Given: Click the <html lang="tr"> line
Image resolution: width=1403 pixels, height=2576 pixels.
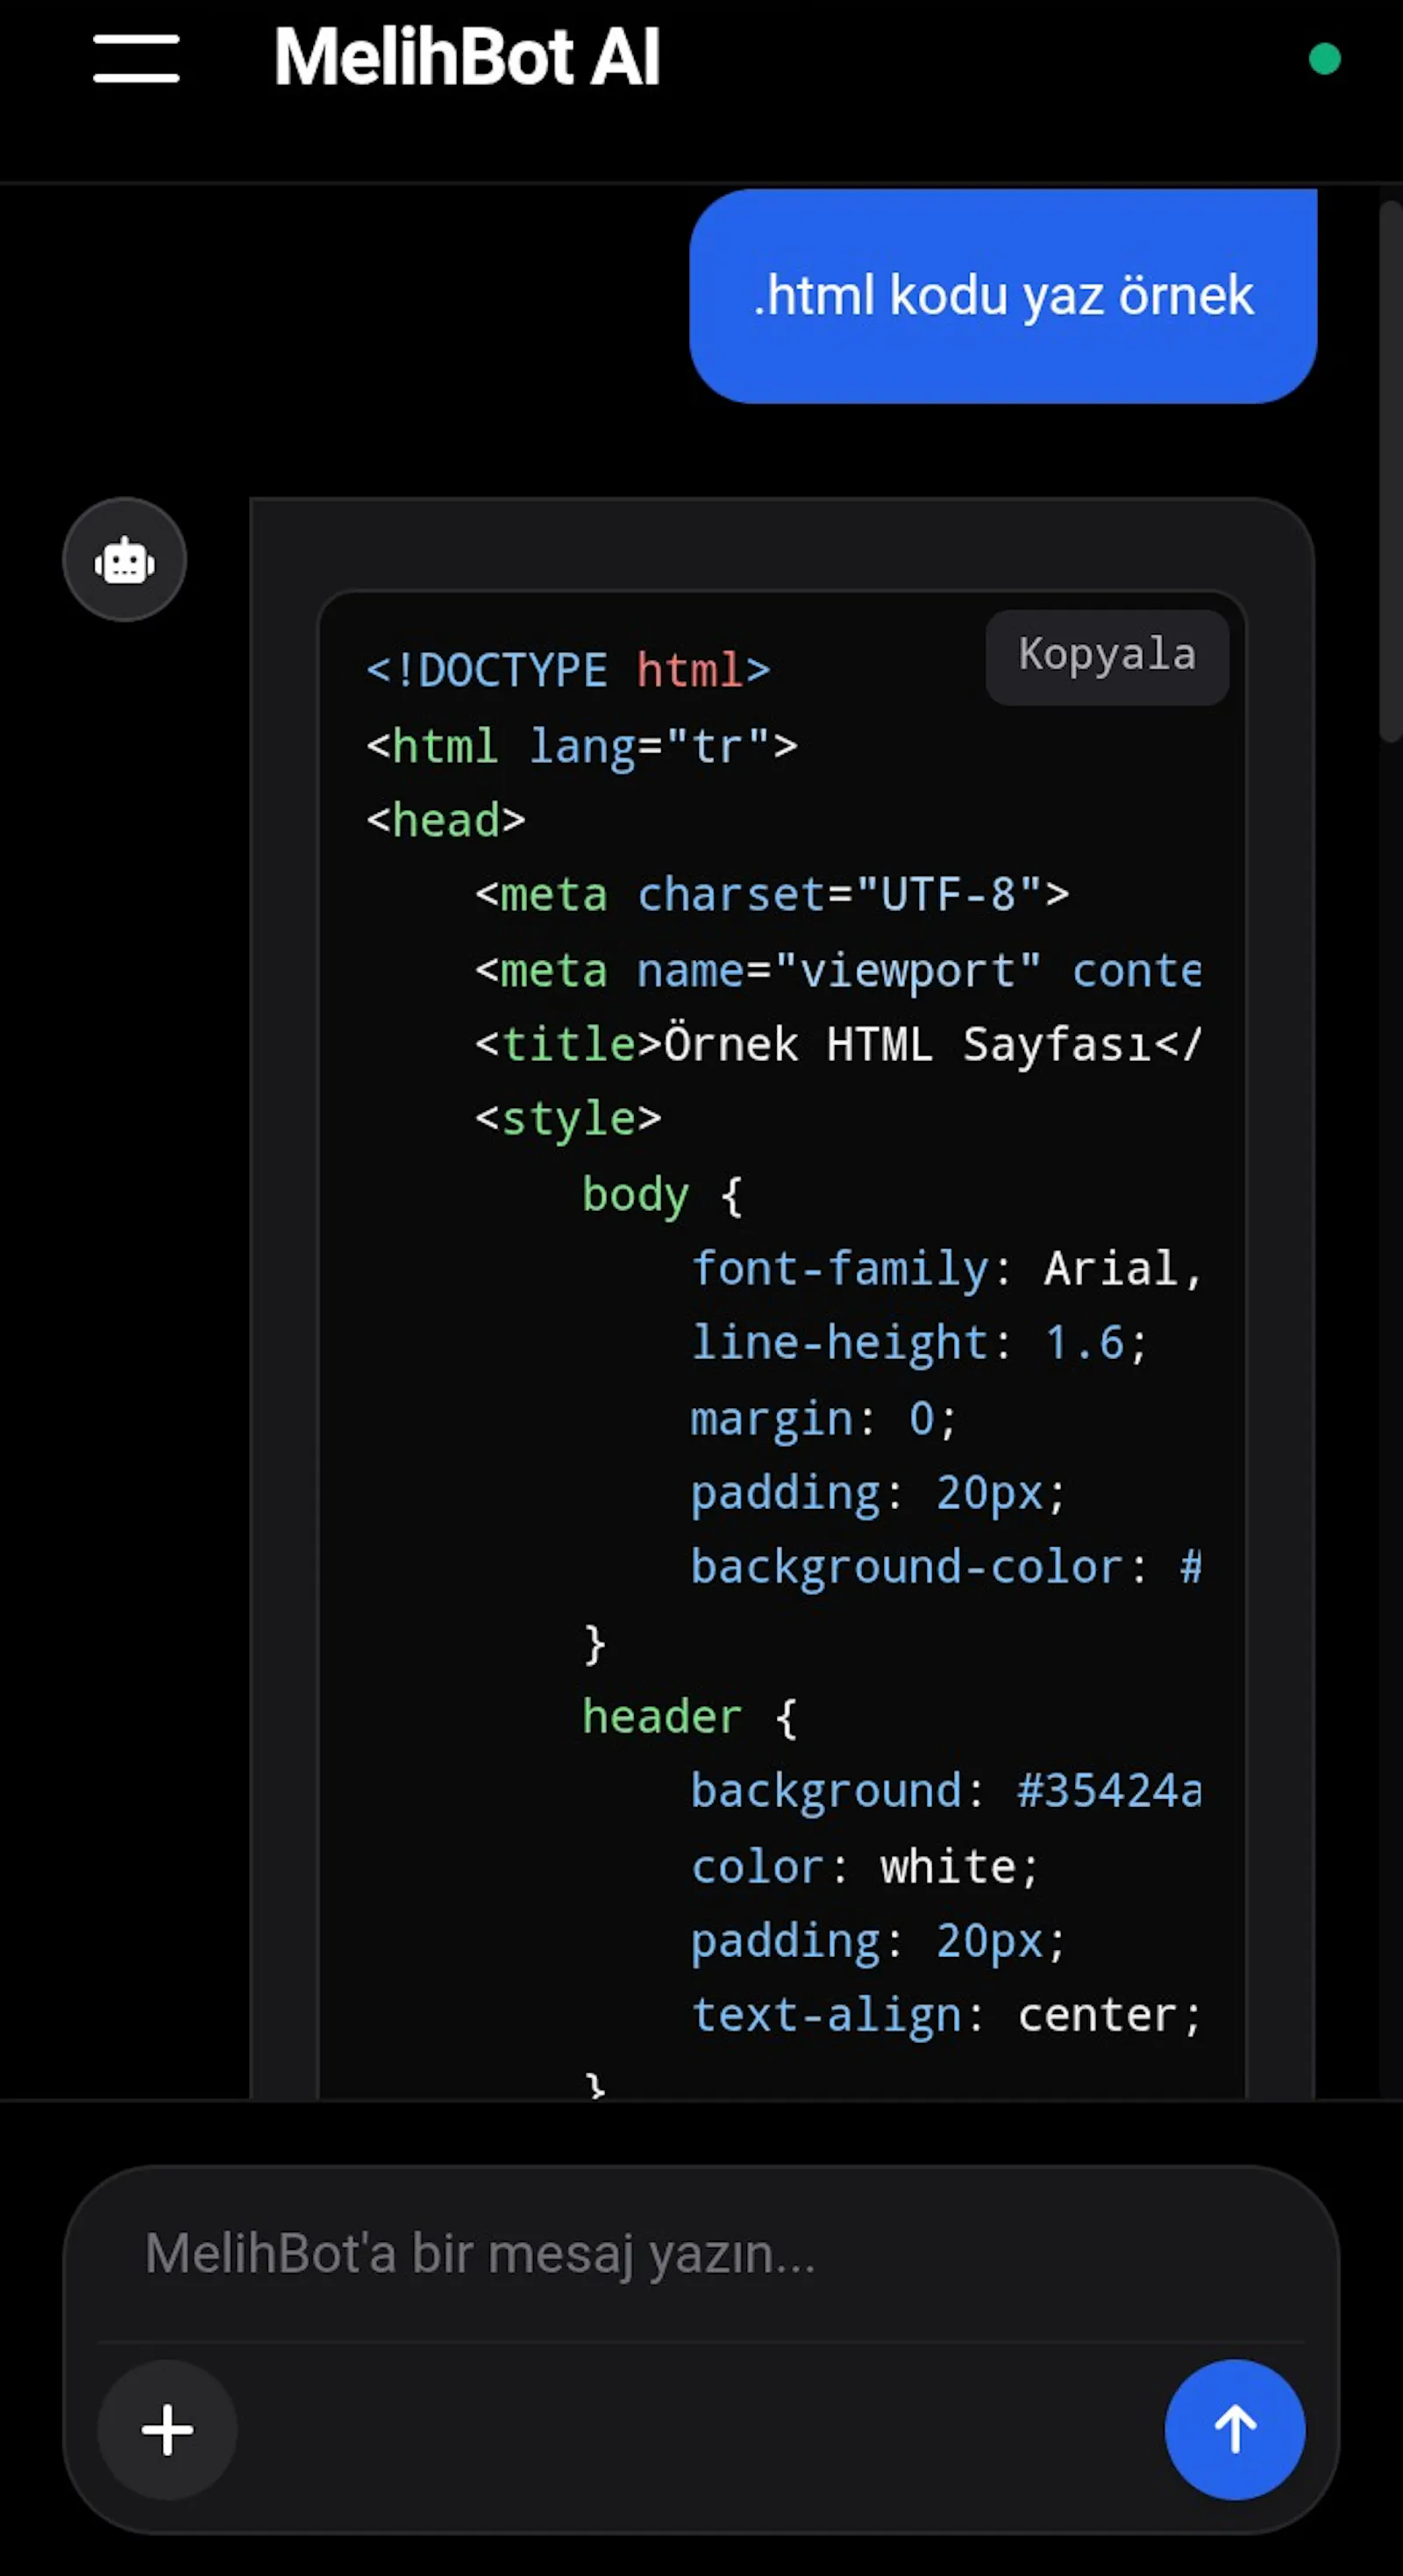Looking at the screenshot, I should click(x=582, y=746).
